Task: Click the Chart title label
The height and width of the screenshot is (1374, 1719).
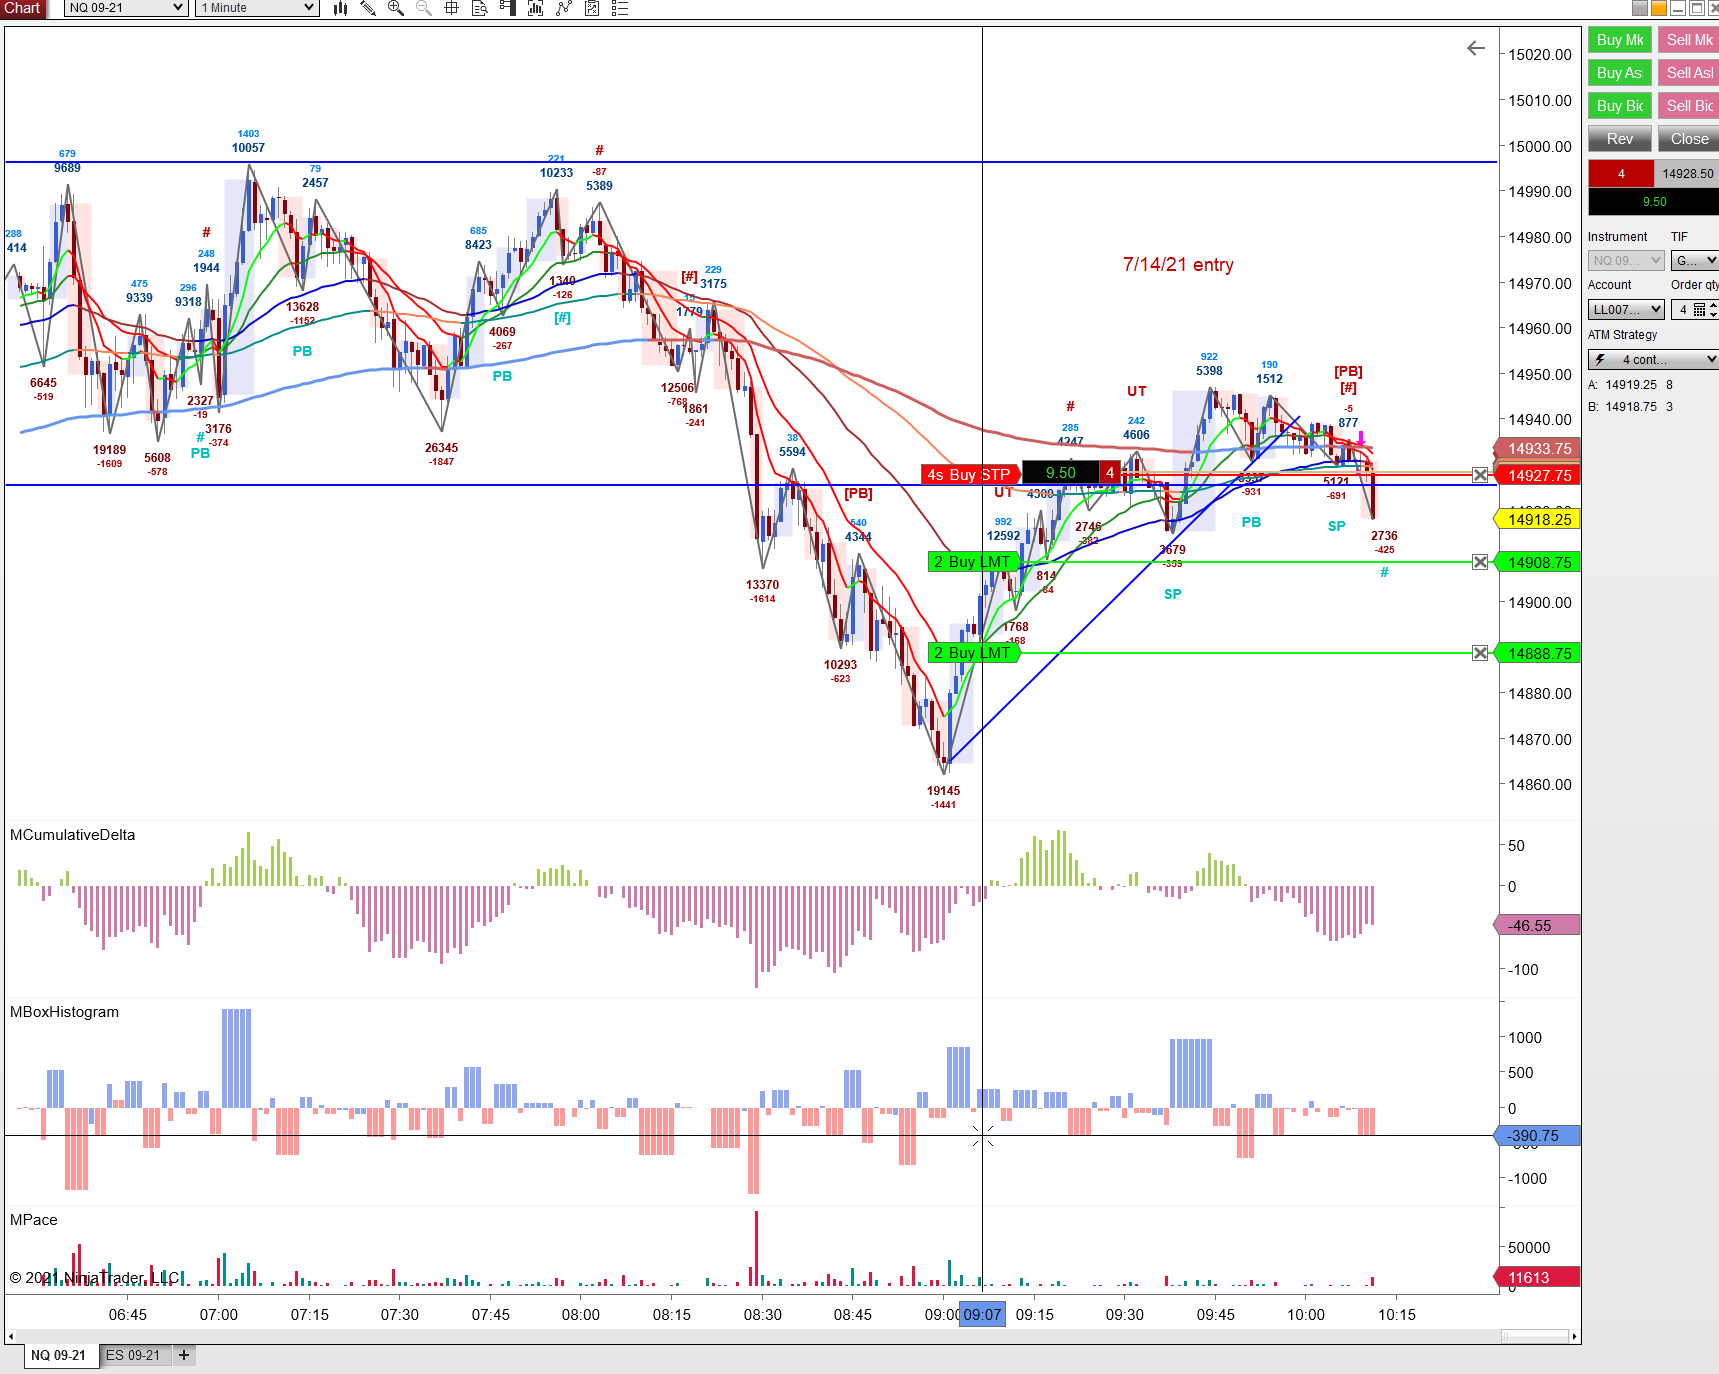Action: [x=22, y=8]
